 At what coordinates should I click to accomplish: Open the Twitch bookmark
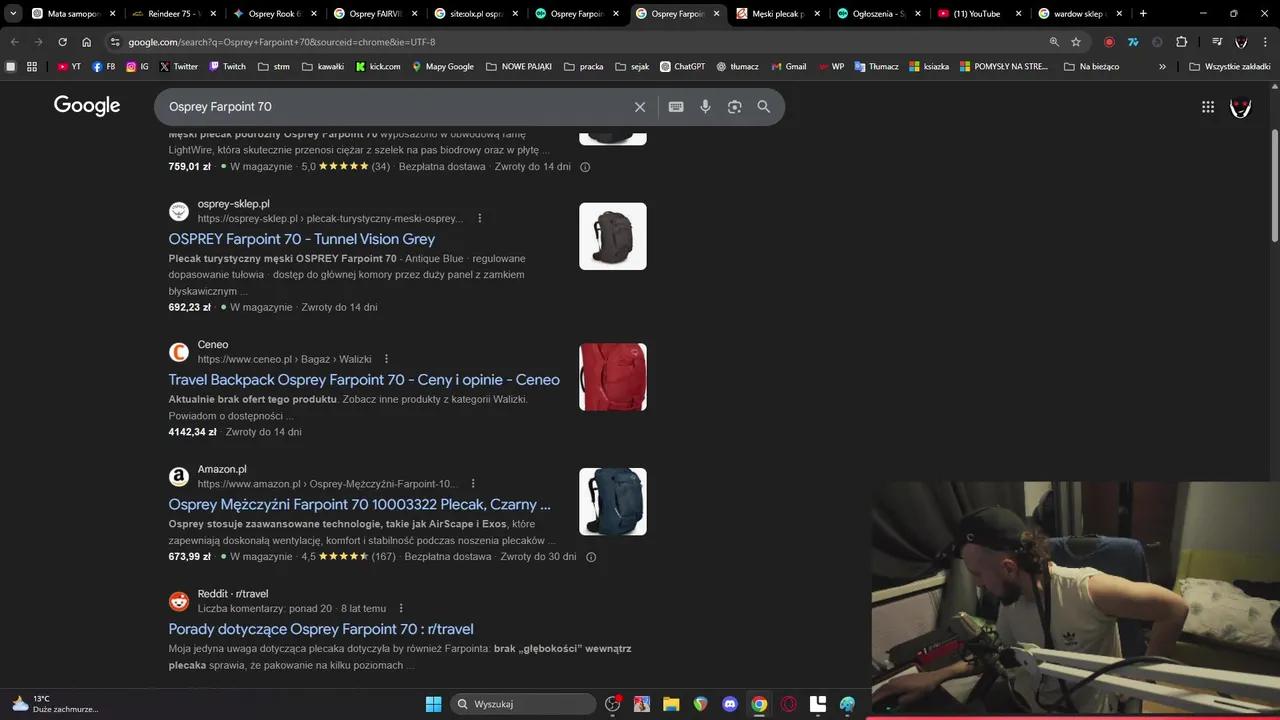click(x=227, y=67)
